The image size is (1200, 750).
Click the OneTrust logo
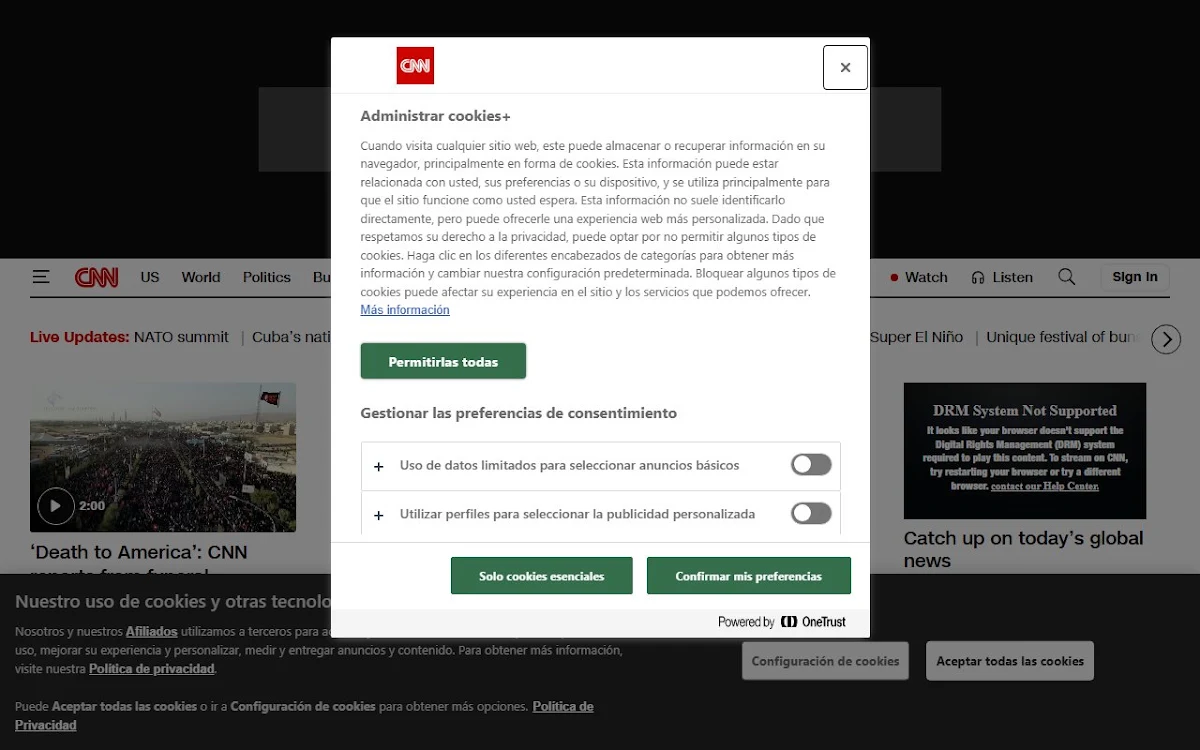[x=813, y=622]
